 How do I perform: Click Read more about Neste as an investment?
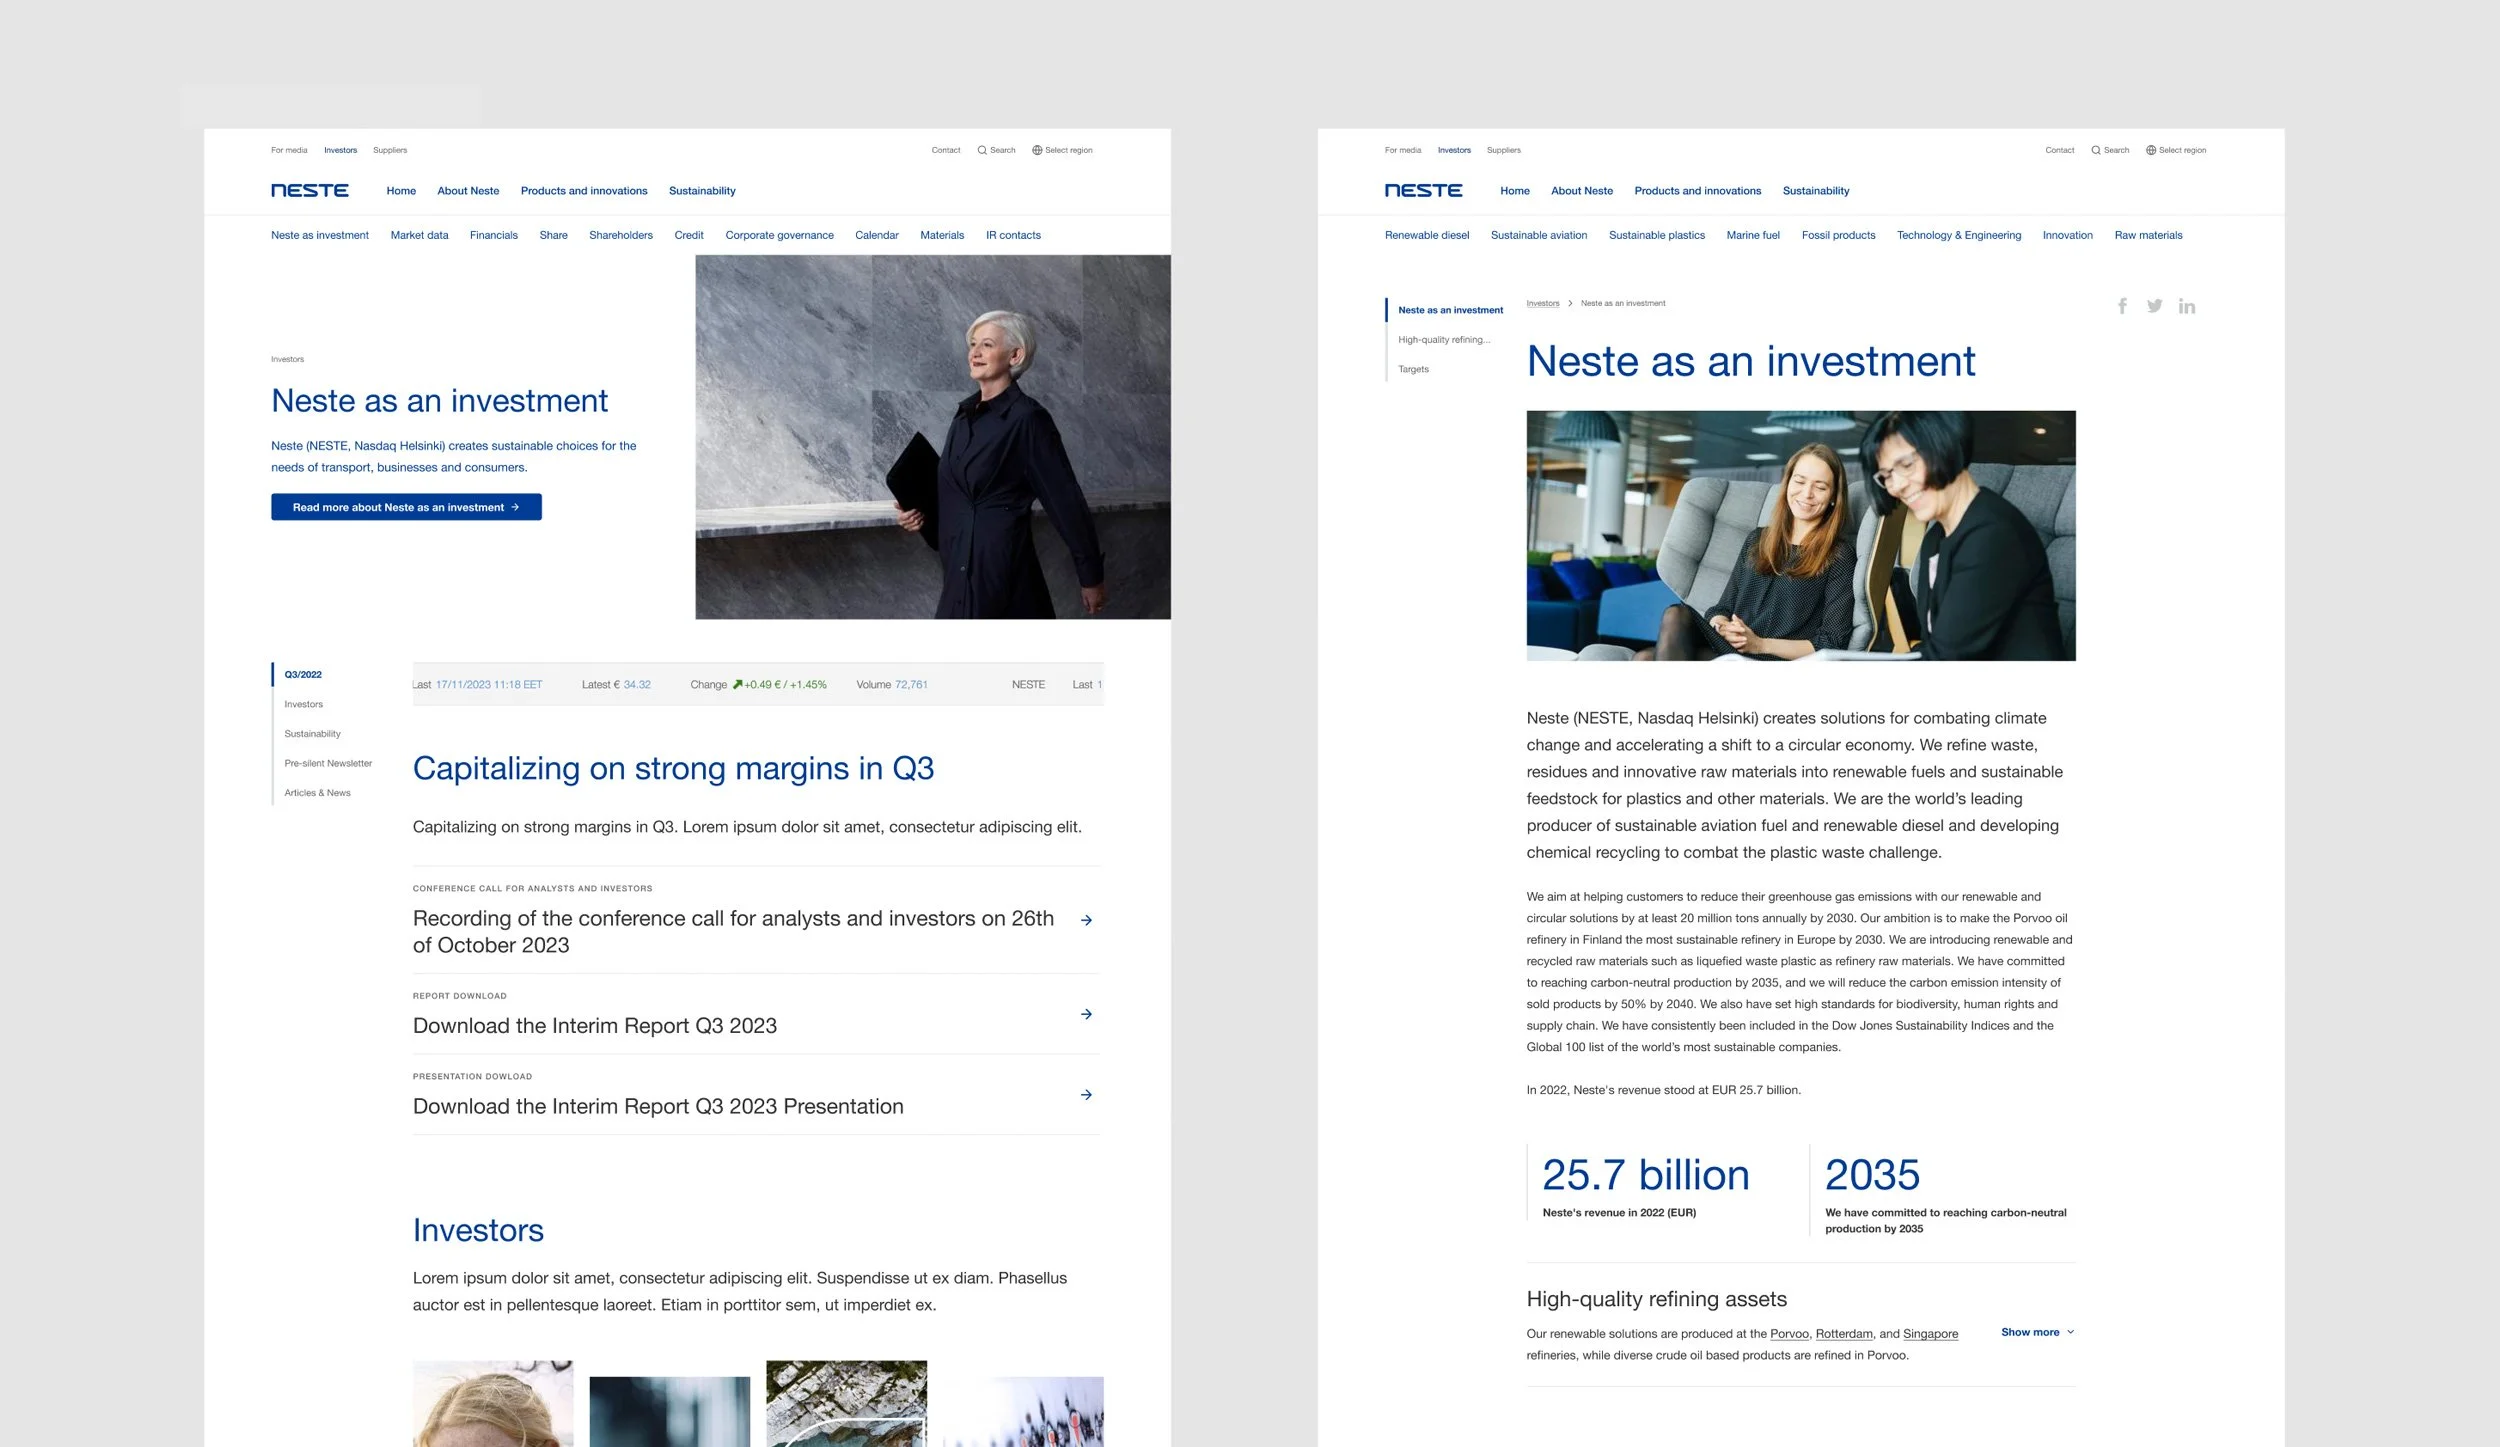click(406, 507)
